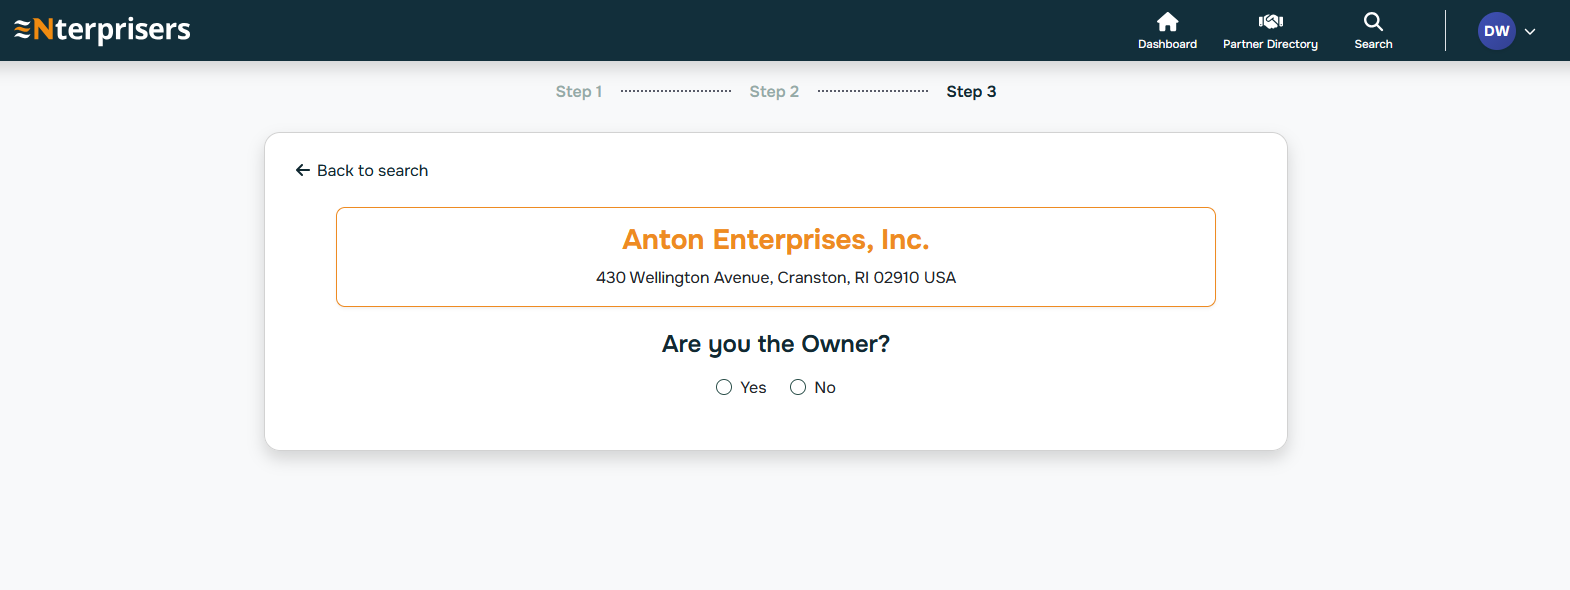This screenshot has height=590, width=1570.
Task: Click the company address text under Anton Enterprises
Action: click(x=776, y=277)
